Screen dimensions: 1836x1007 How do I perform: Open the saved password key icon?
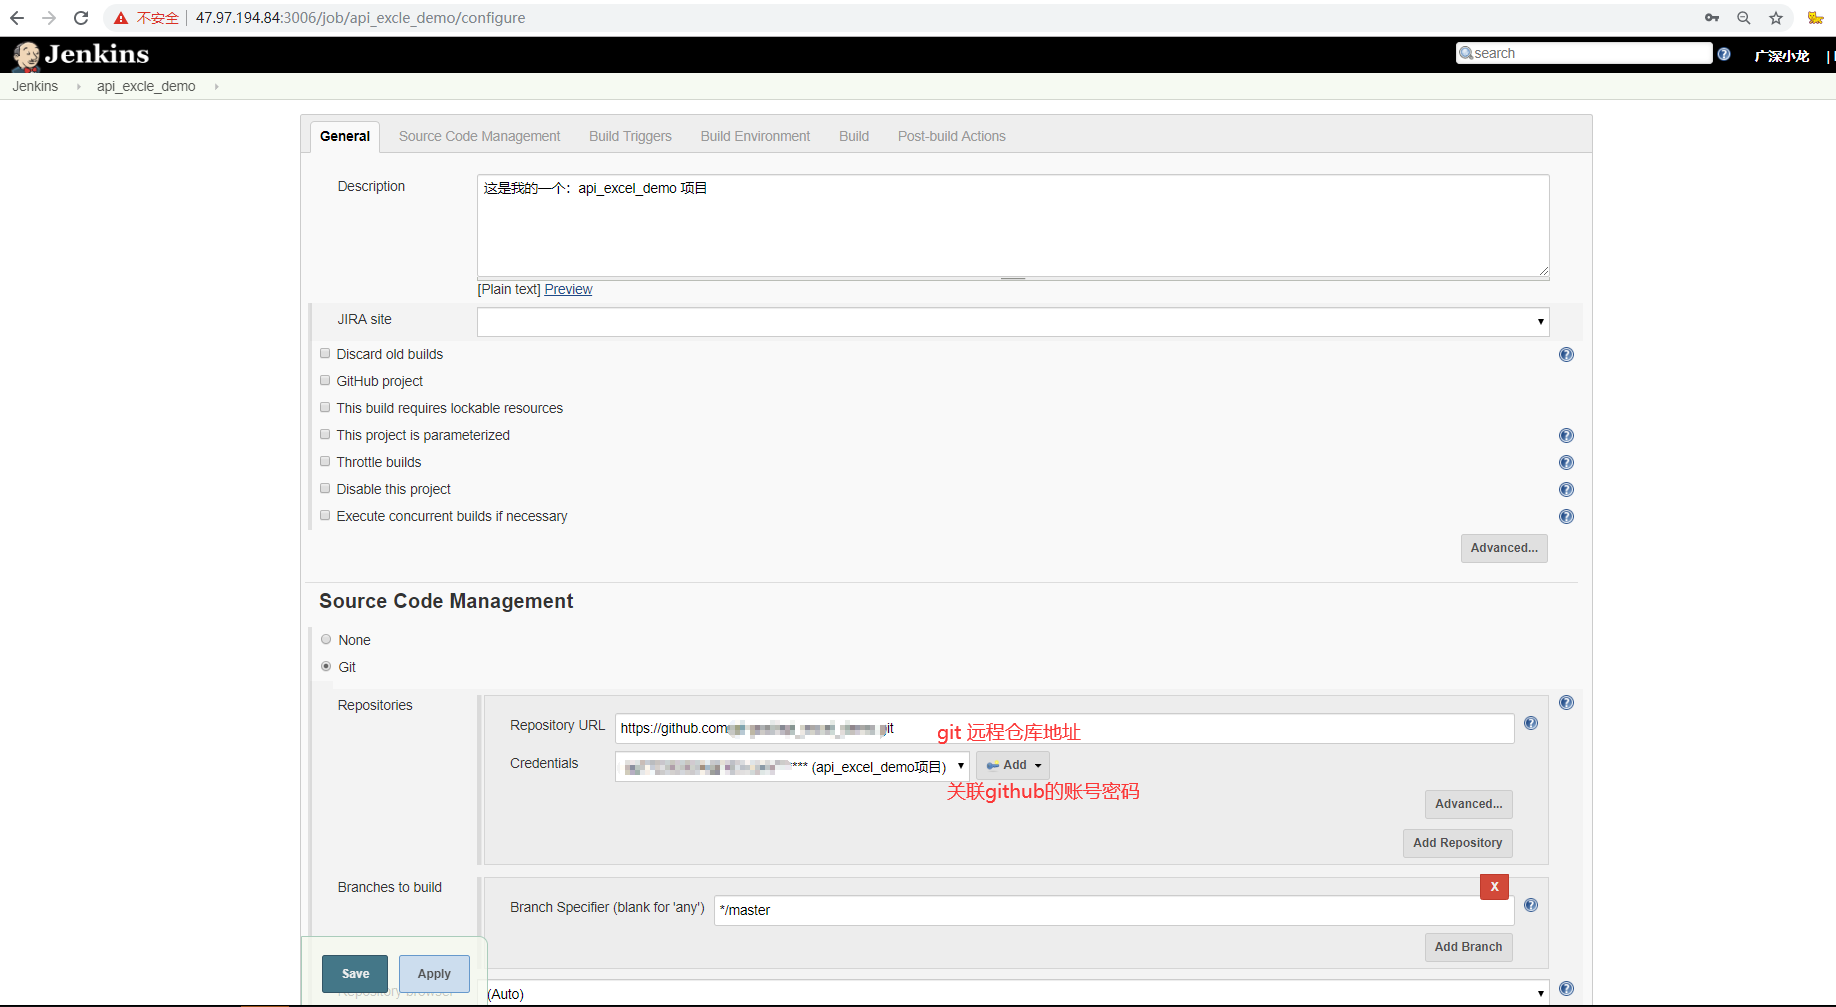pyautogui.click(x=1712, y=18)
